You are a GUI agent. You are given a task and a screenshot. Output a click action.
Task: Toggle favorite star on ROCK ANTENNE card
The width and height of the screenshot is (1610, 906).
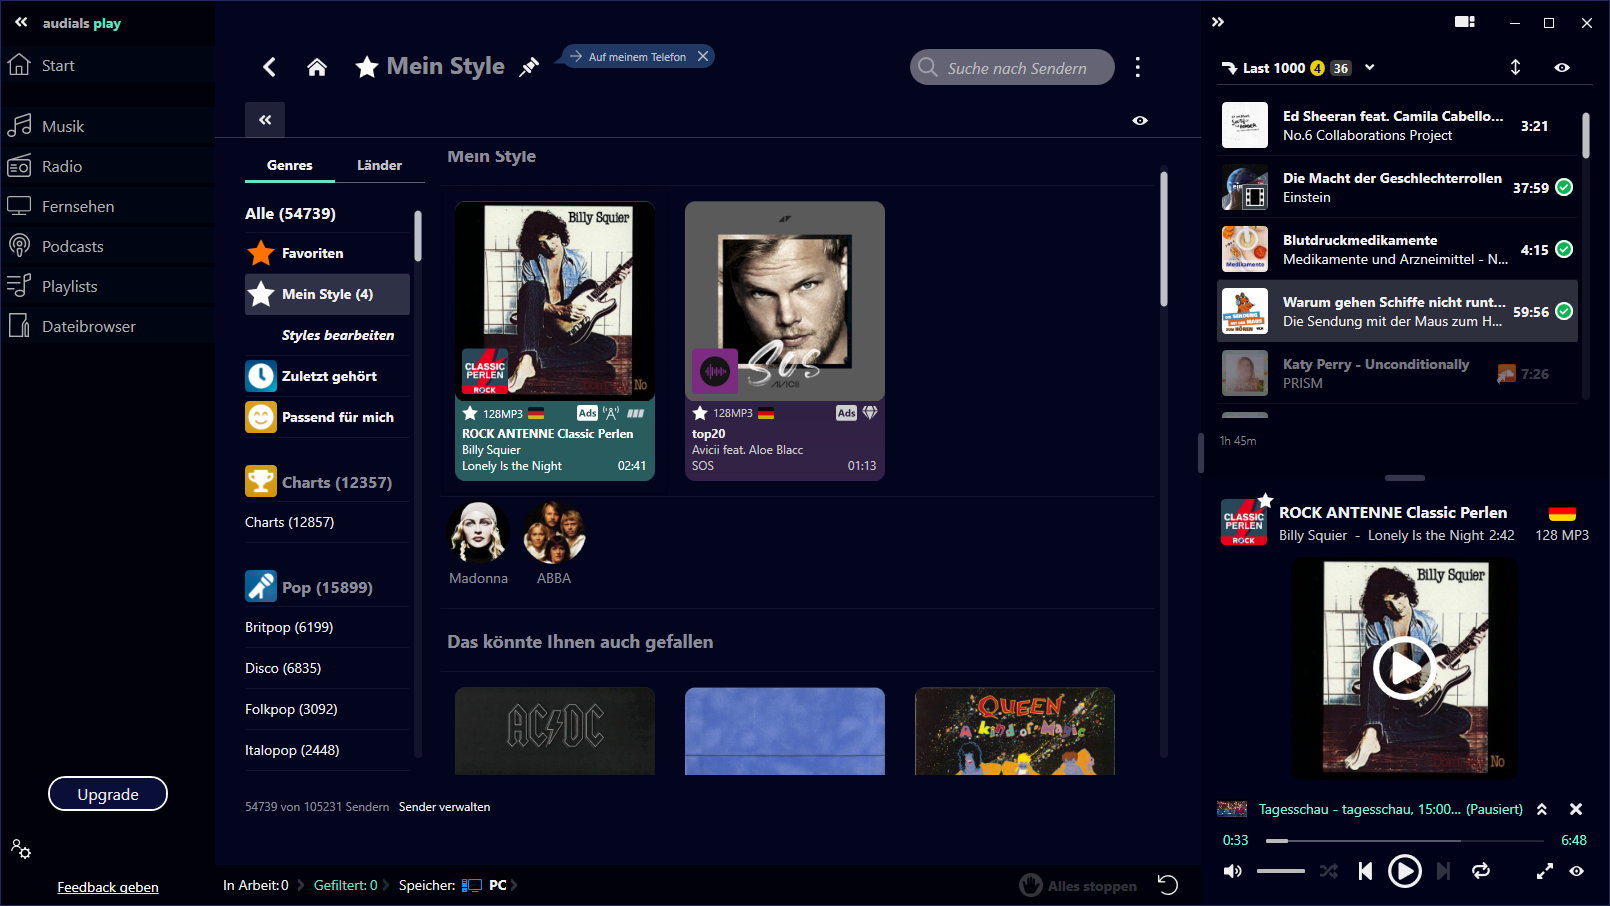click(470, 413)
